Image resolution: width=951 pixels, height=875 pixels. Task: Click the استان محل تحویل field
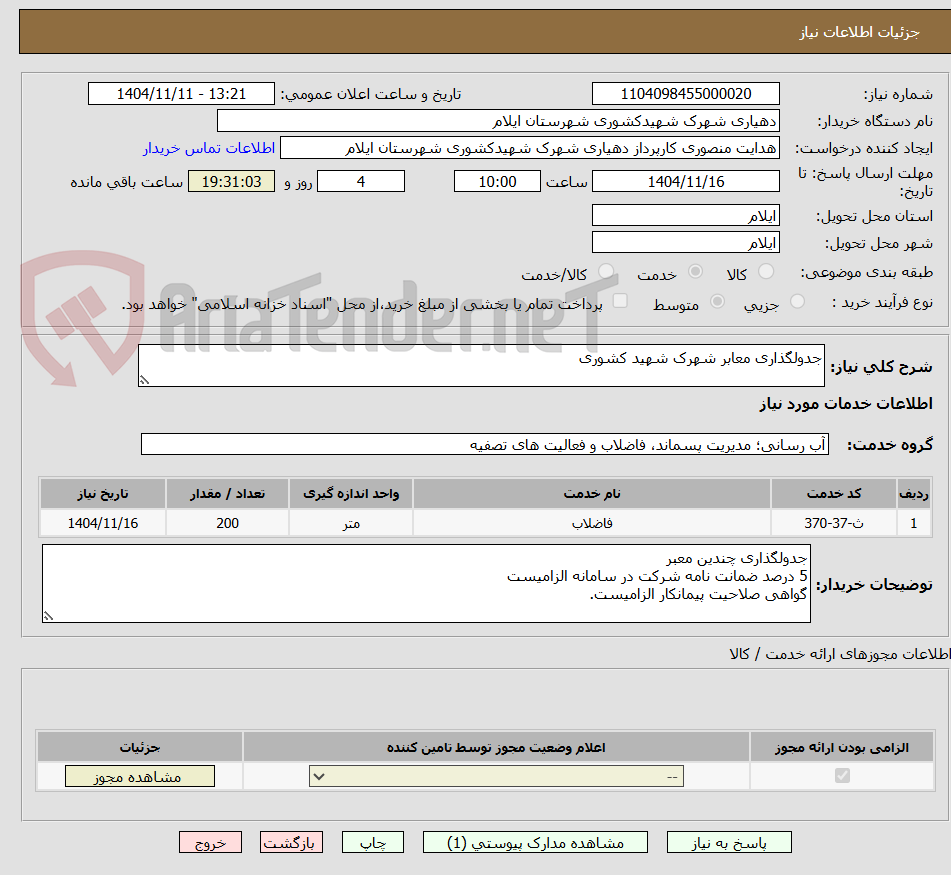pyautogui.click(x=685, y=215)
